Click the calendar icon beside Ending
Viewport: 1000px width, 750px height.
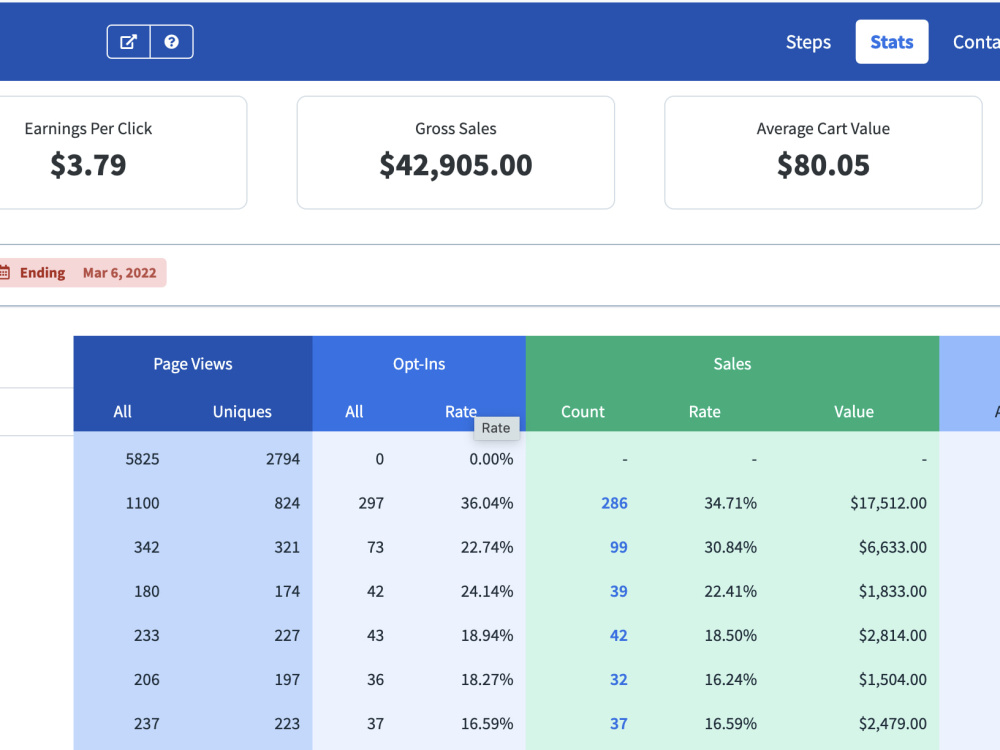pyautogui.click(x=4, y=273)
